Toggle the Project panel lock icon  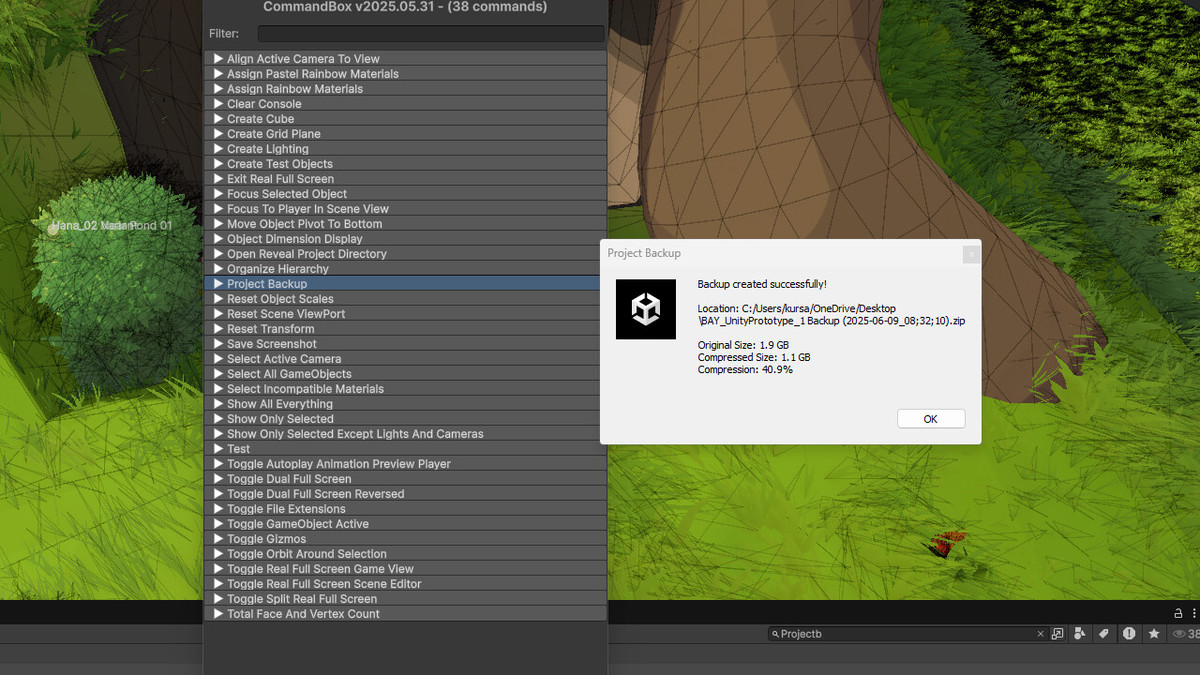[x=1178, y=613]
